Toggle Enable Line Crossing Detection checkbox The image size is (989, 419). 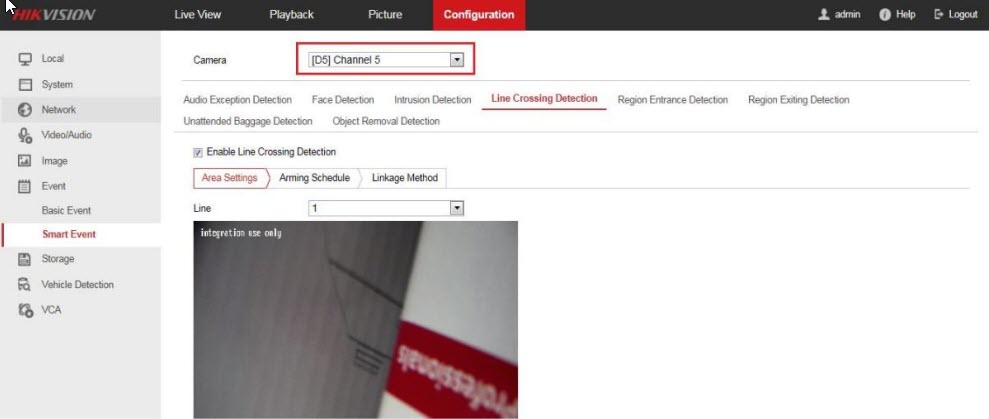(198, 152)
